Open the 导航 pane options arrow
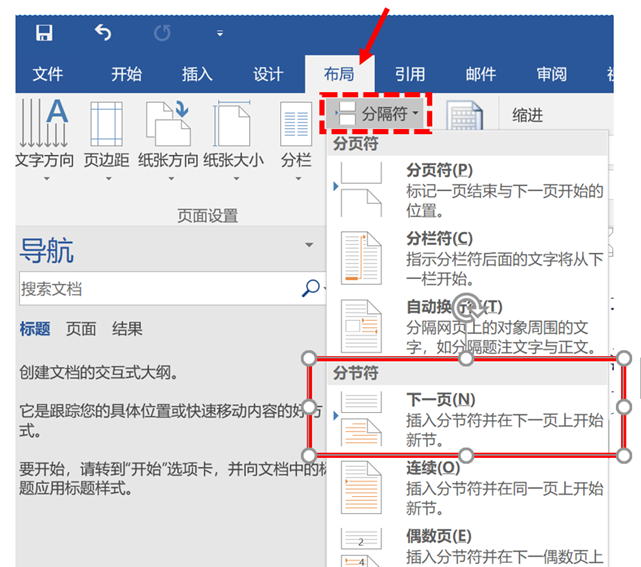The image size is (641, 567). pyautogui.click(x=309, y=245)
